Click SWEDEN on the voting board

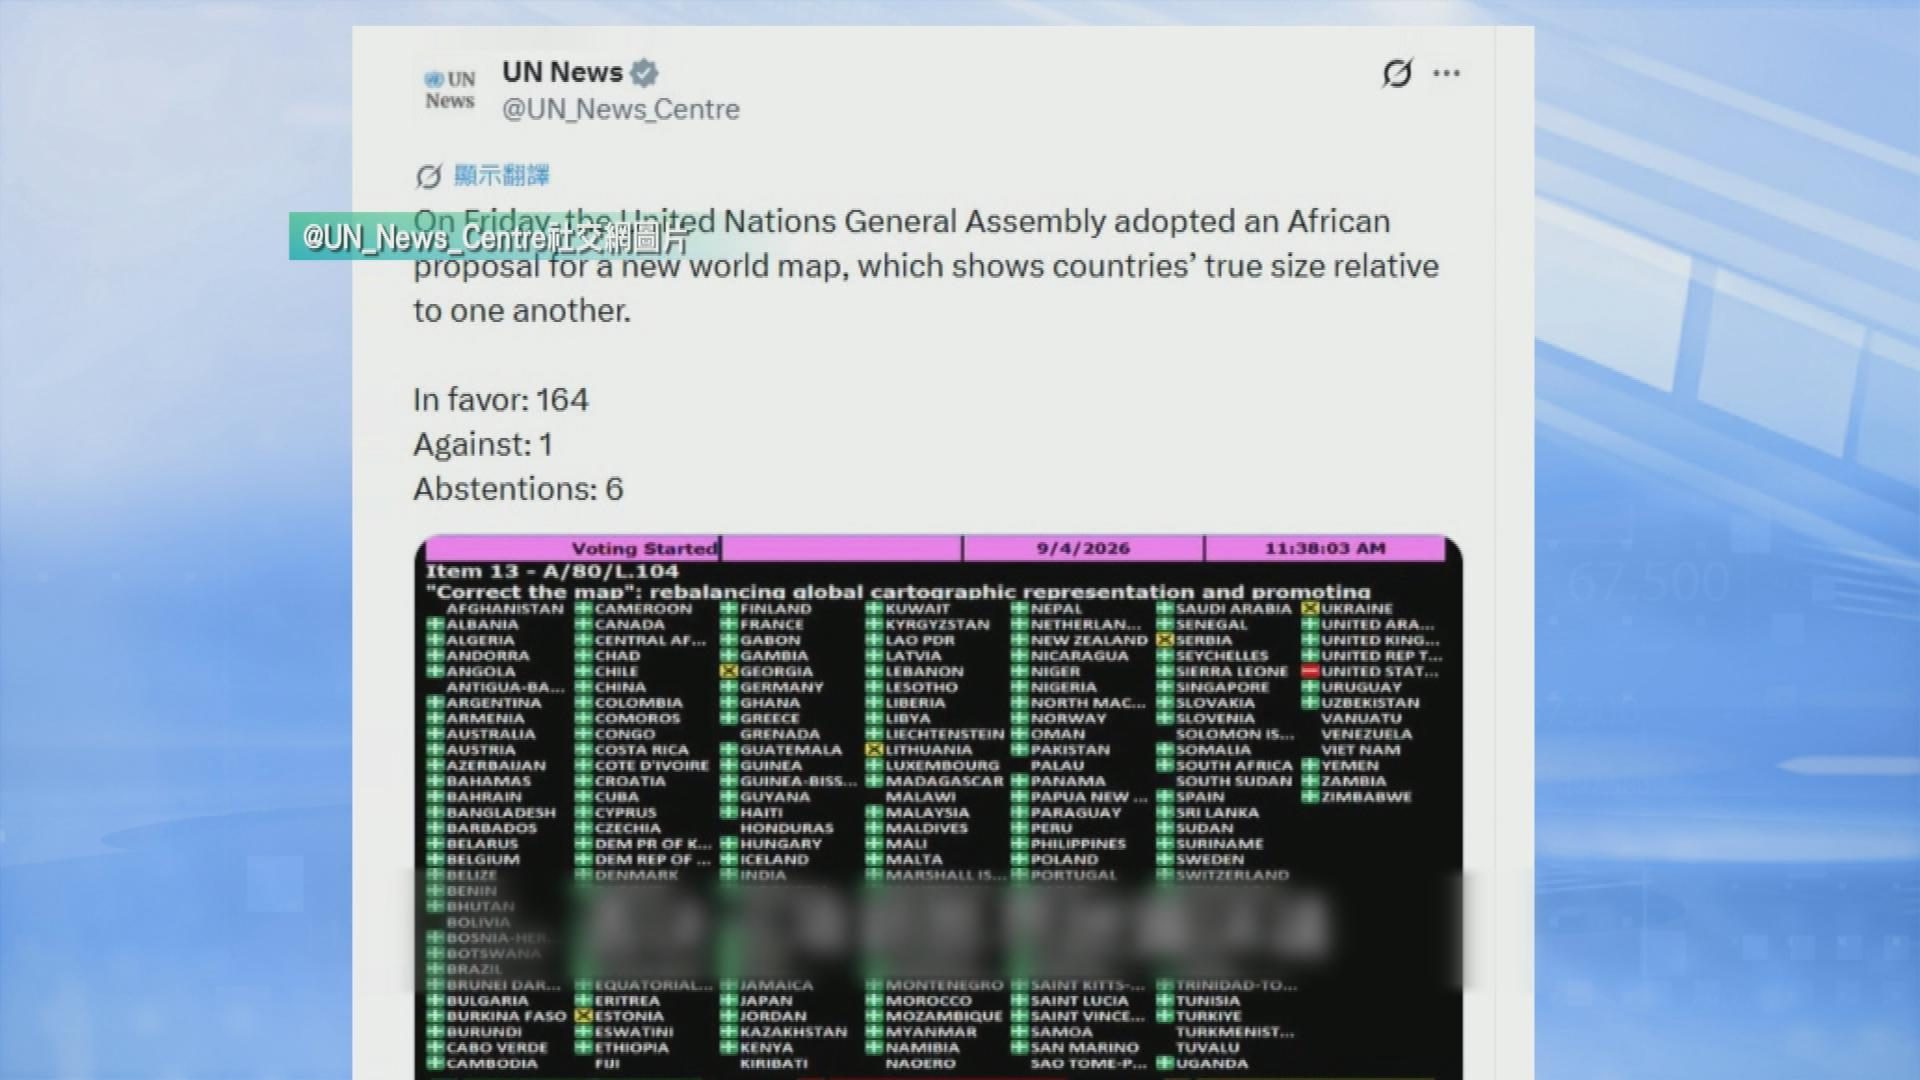pos(1210,860)
